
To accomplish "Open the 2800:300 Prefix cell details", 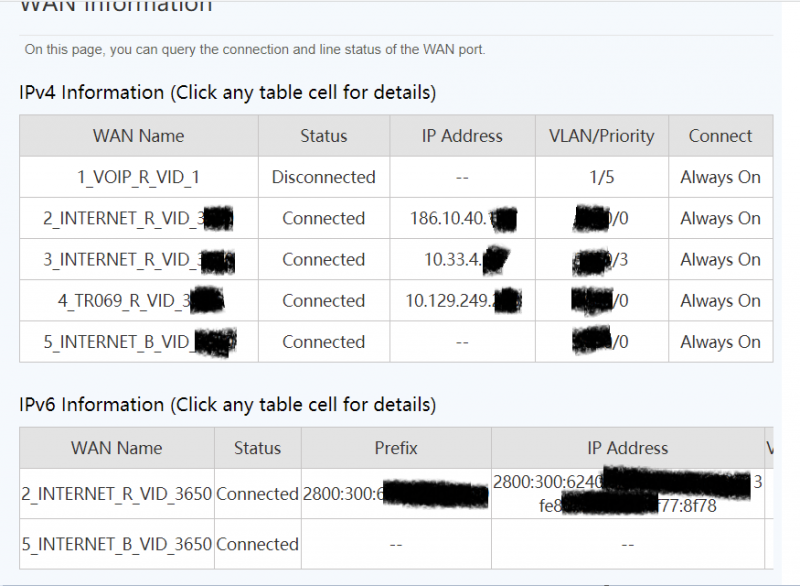I will coord(396,494).
